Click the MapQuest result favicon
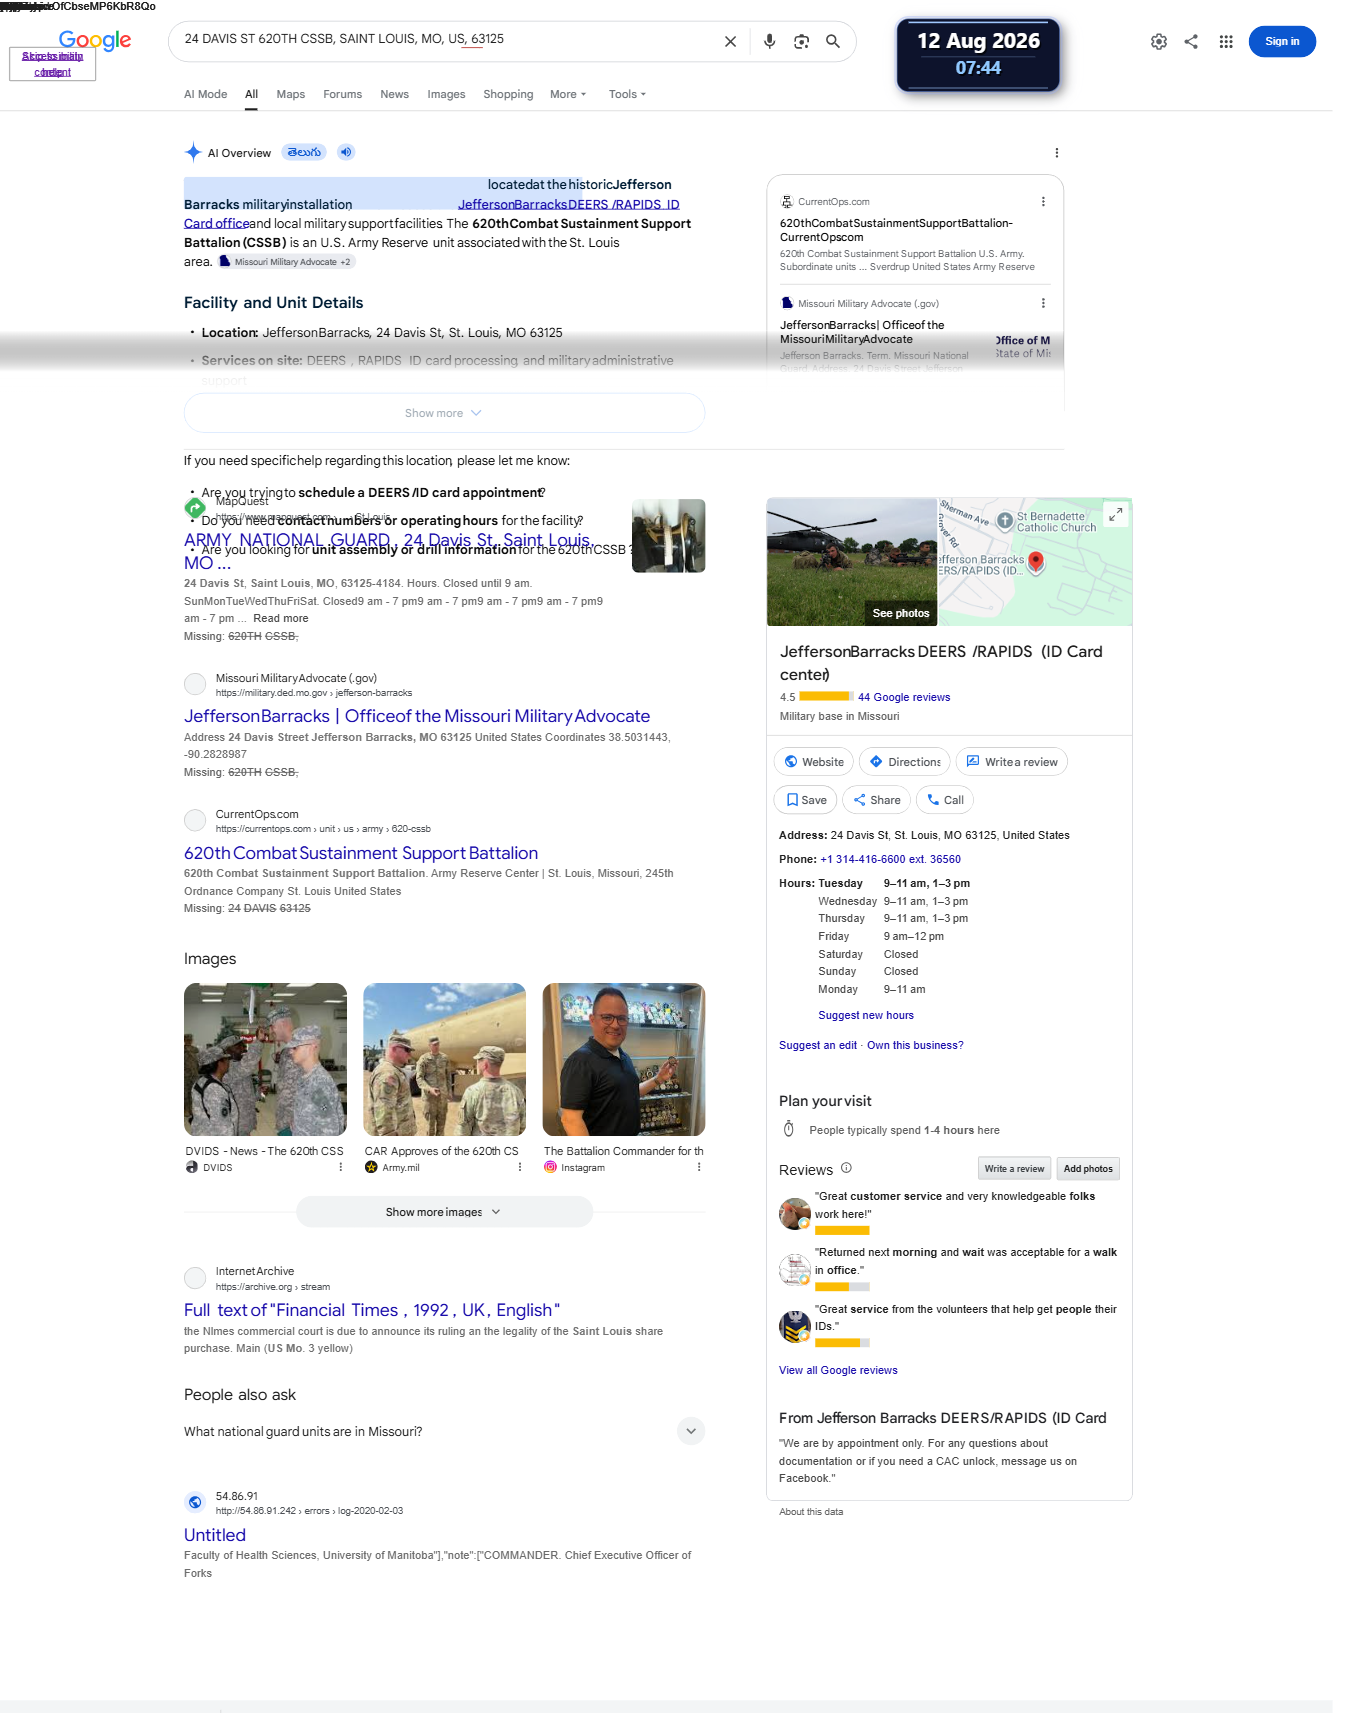Image resolution: width=1348 pixels, height=1713 pixels. click(x=195, y=508)
